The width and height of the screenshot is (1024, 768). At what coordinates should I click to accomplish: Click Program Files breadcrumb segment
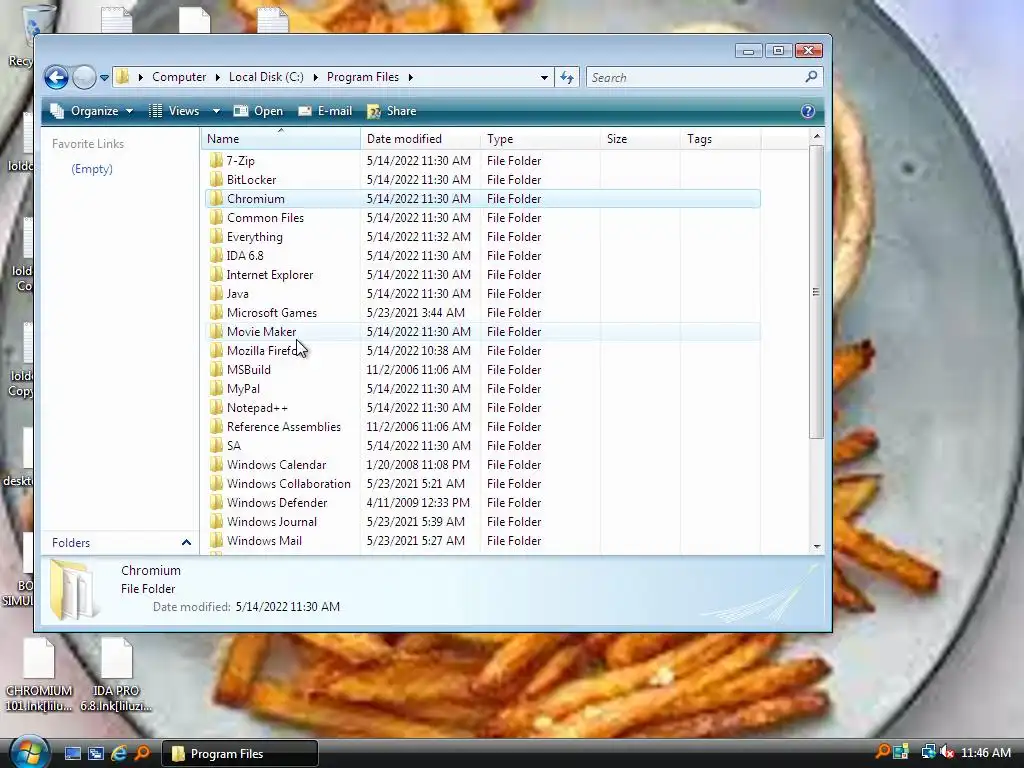point(362,77)
